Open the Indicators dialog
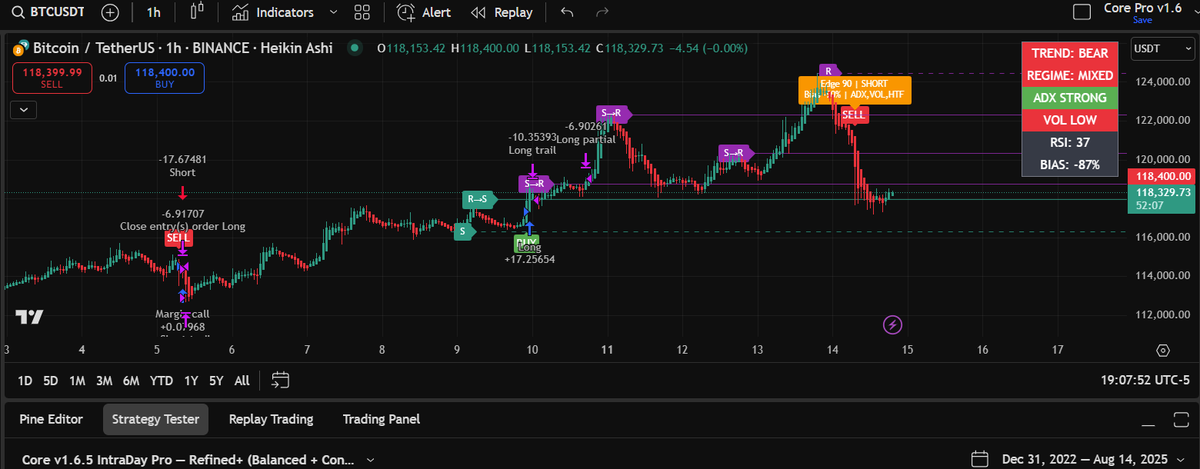 274,13
